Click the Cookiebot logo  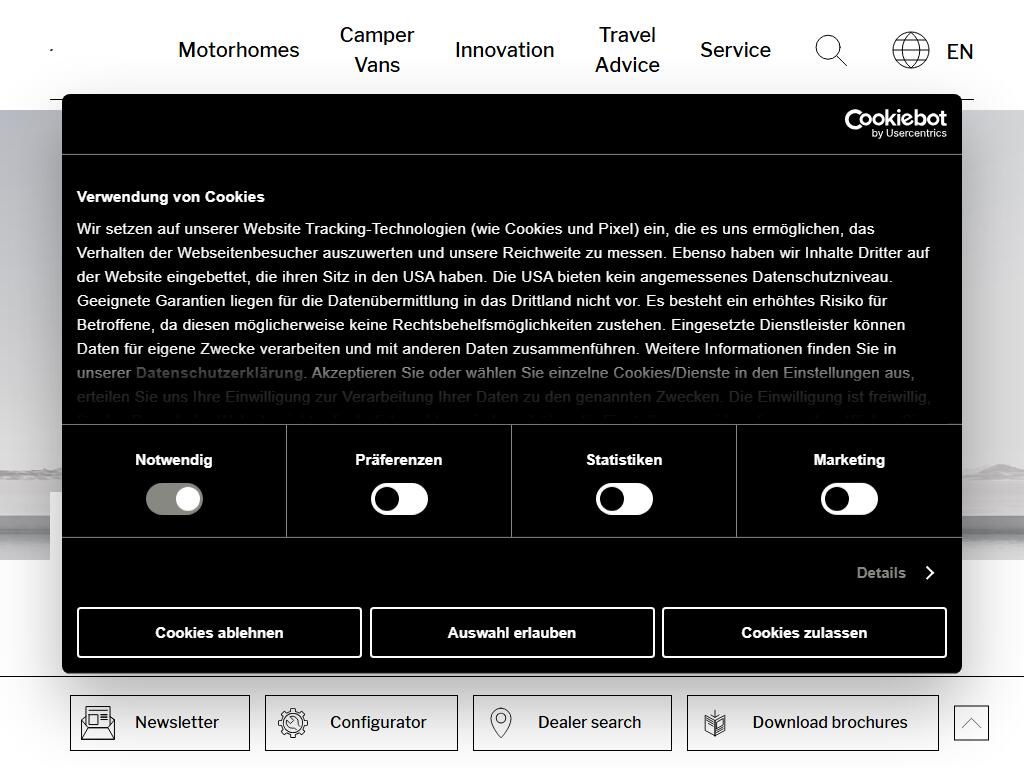tap(895, 123)
